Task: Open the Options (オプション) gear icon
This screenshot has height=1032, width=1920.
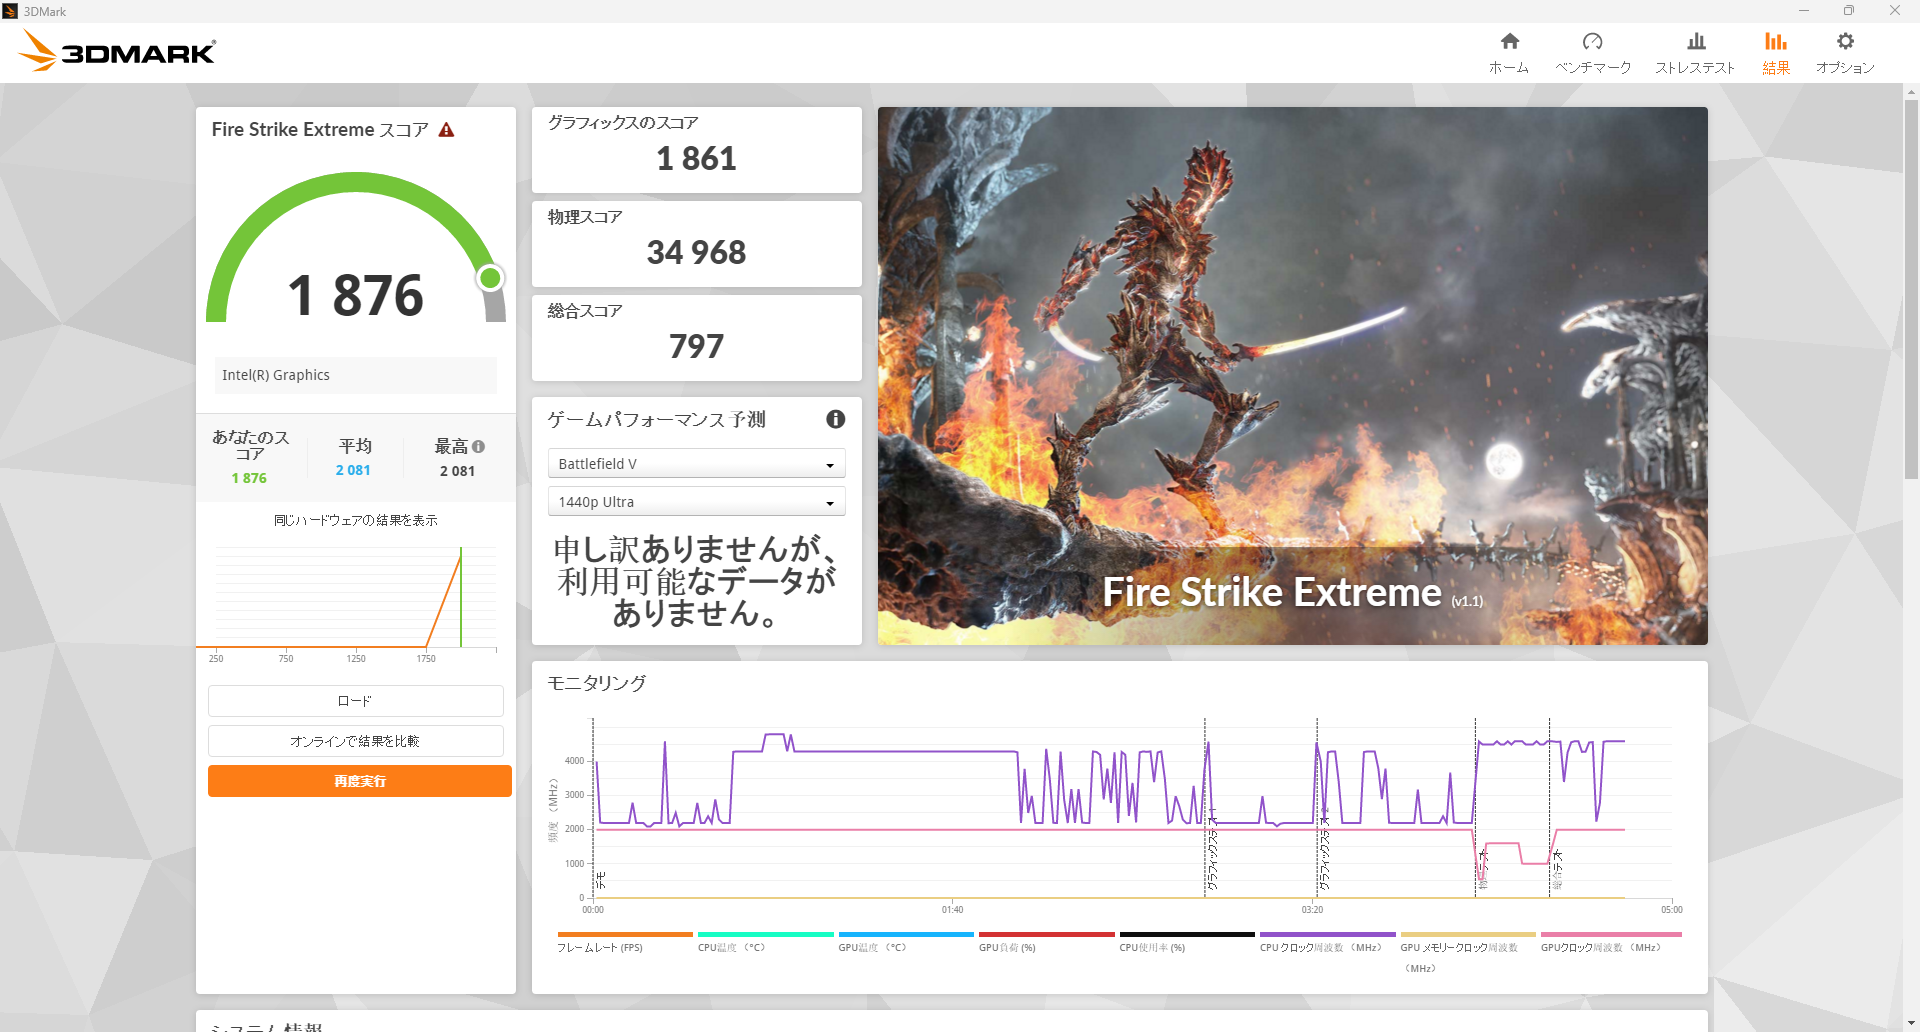Action: point(1845,42)
